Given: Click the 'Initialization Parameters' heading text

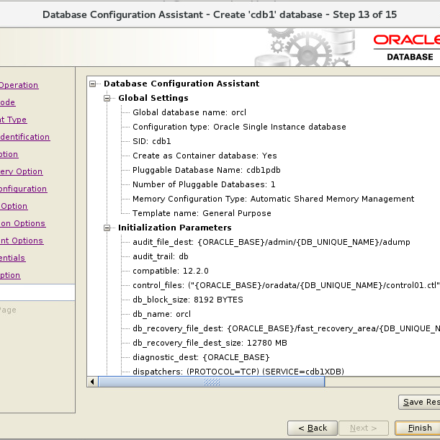Looking at the screenshot, I should [175, 228].
